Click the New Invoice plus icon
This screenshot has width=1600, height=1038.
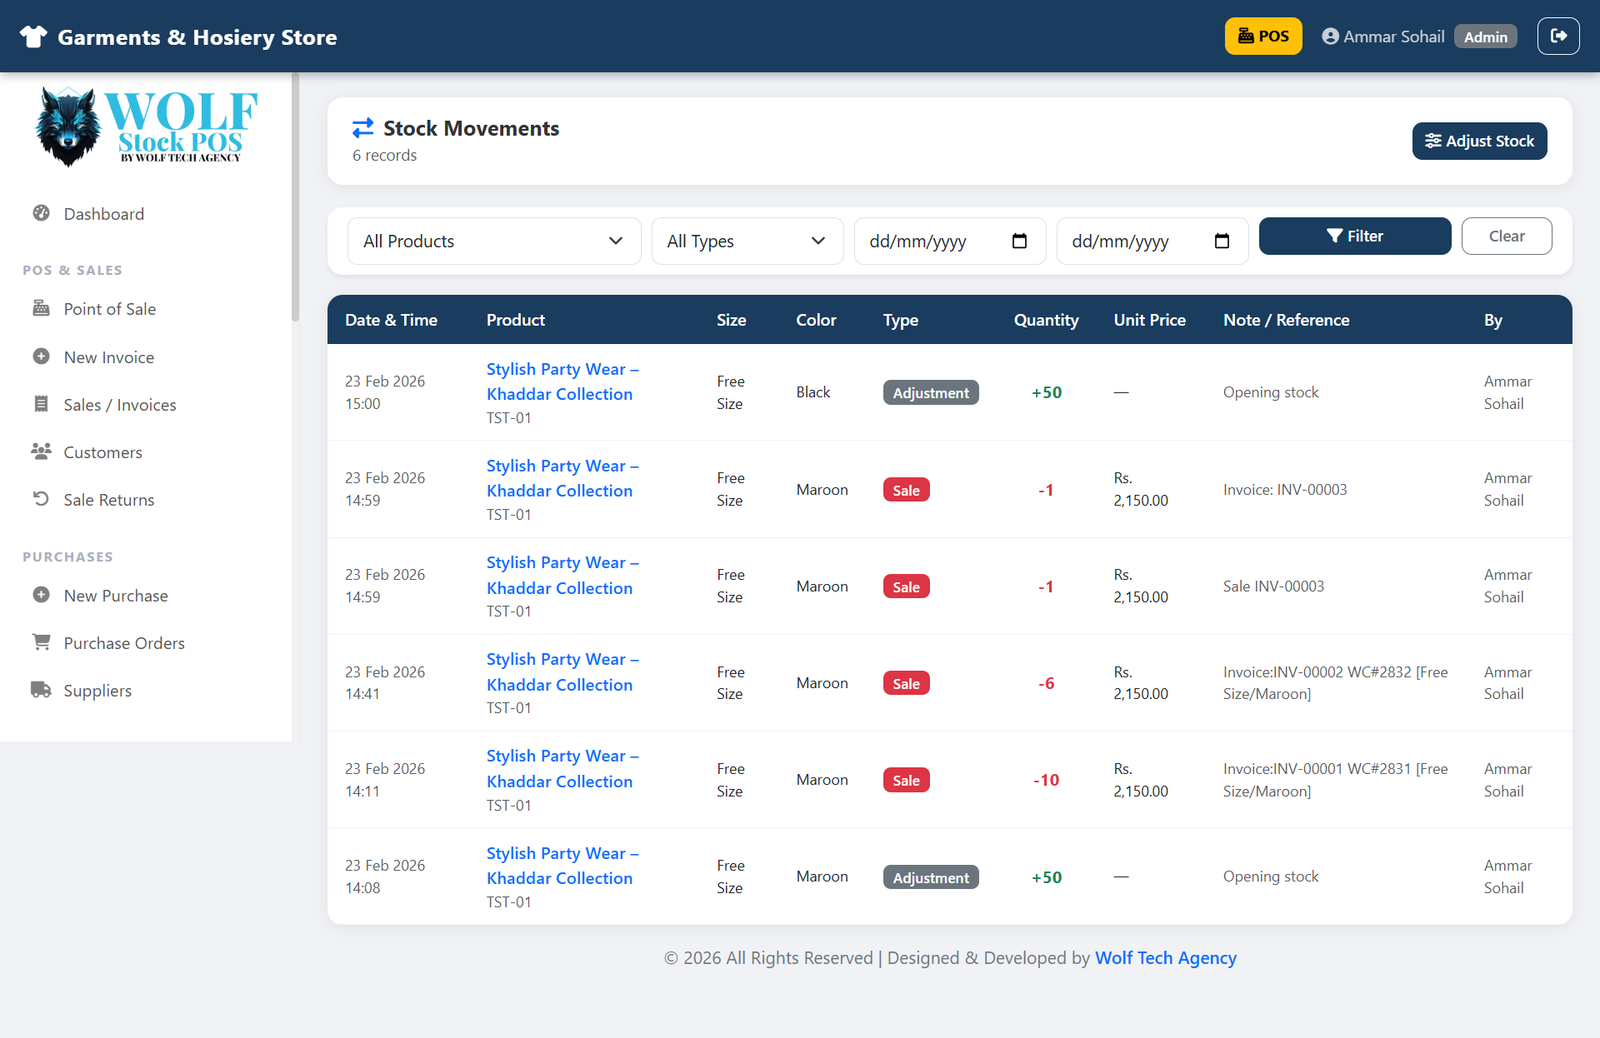(x=41, y=356)
